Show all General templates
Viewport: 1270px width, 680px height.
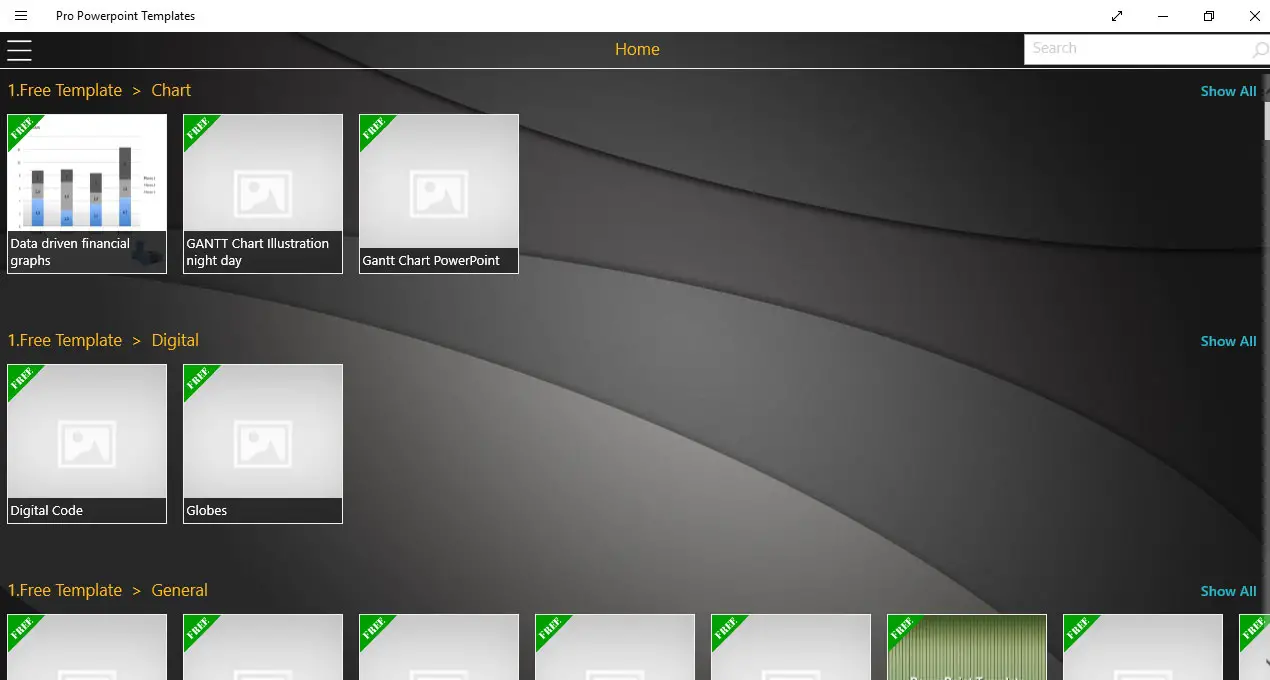point(1228,591)
